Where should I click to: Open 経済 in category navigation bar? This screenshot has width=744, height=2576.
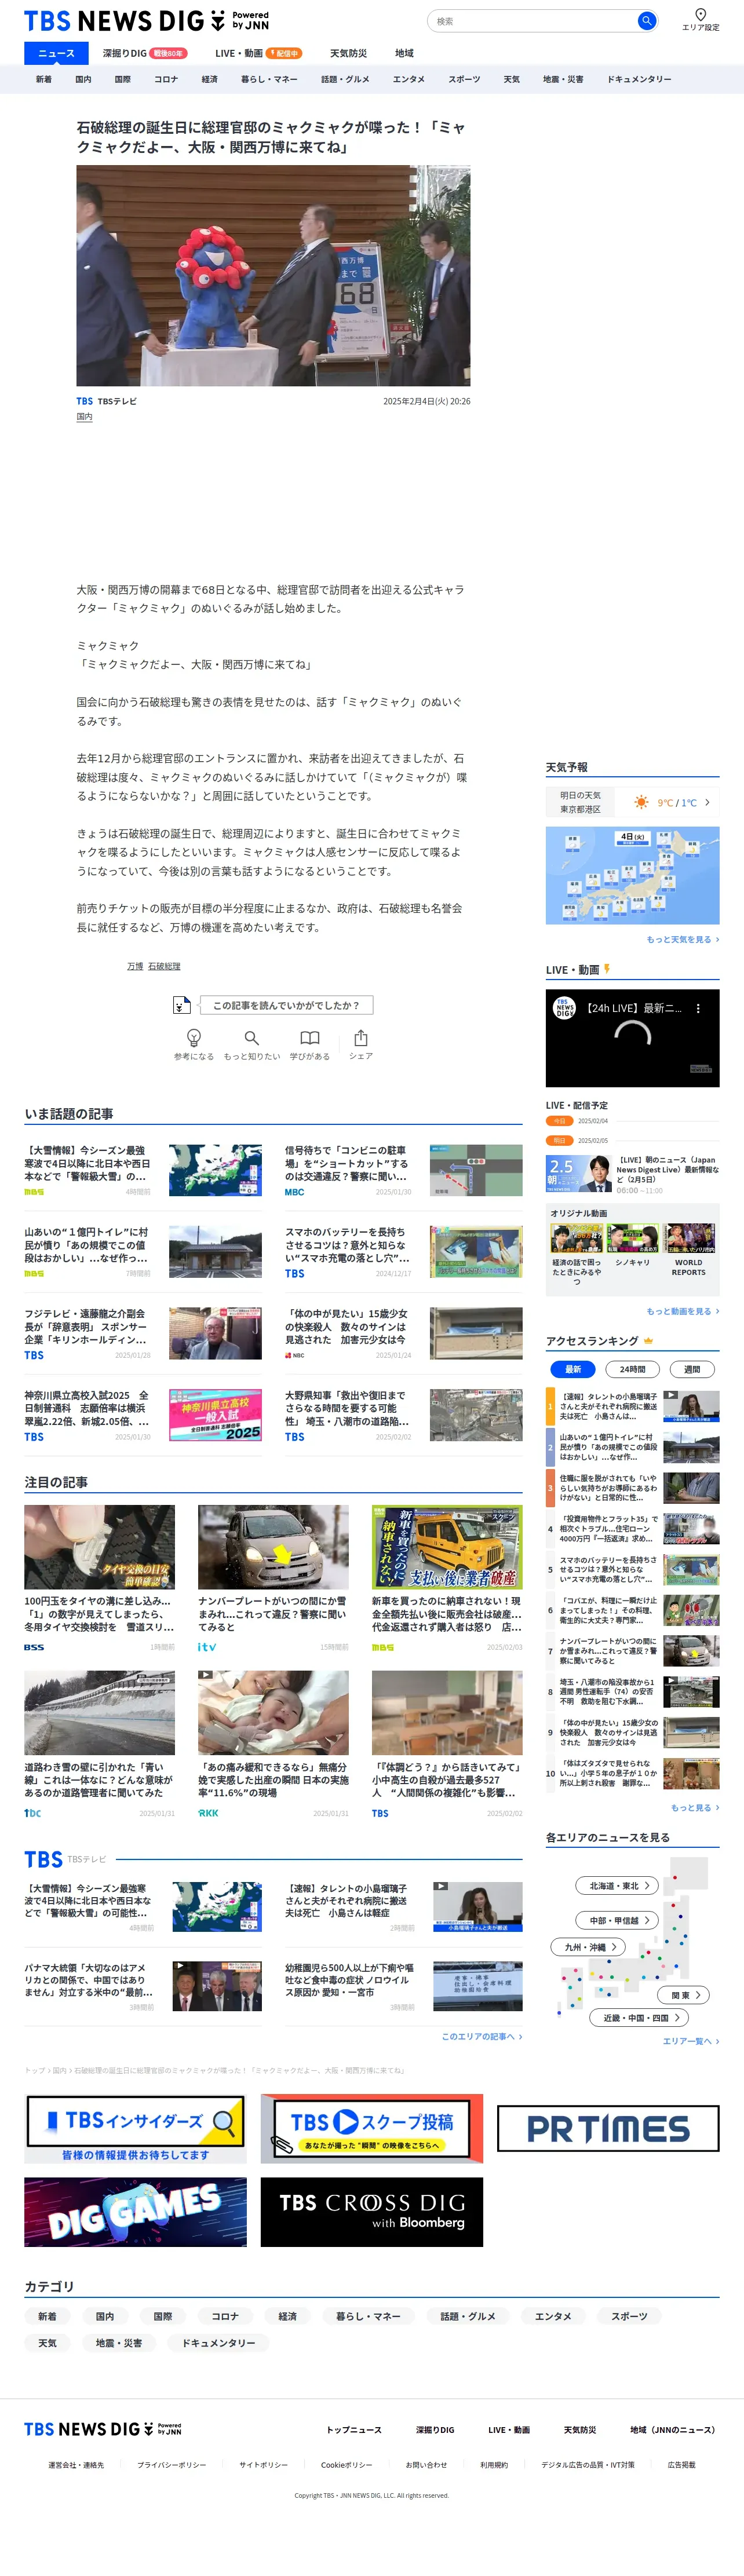pyautogui.click(x=209, y=79)
